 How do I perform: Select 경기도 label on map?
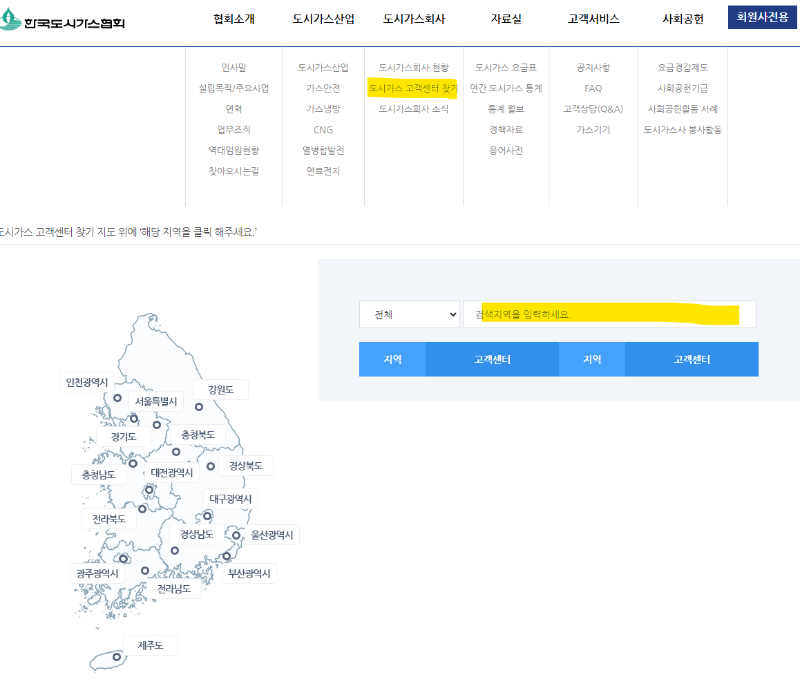coord(123,437)
